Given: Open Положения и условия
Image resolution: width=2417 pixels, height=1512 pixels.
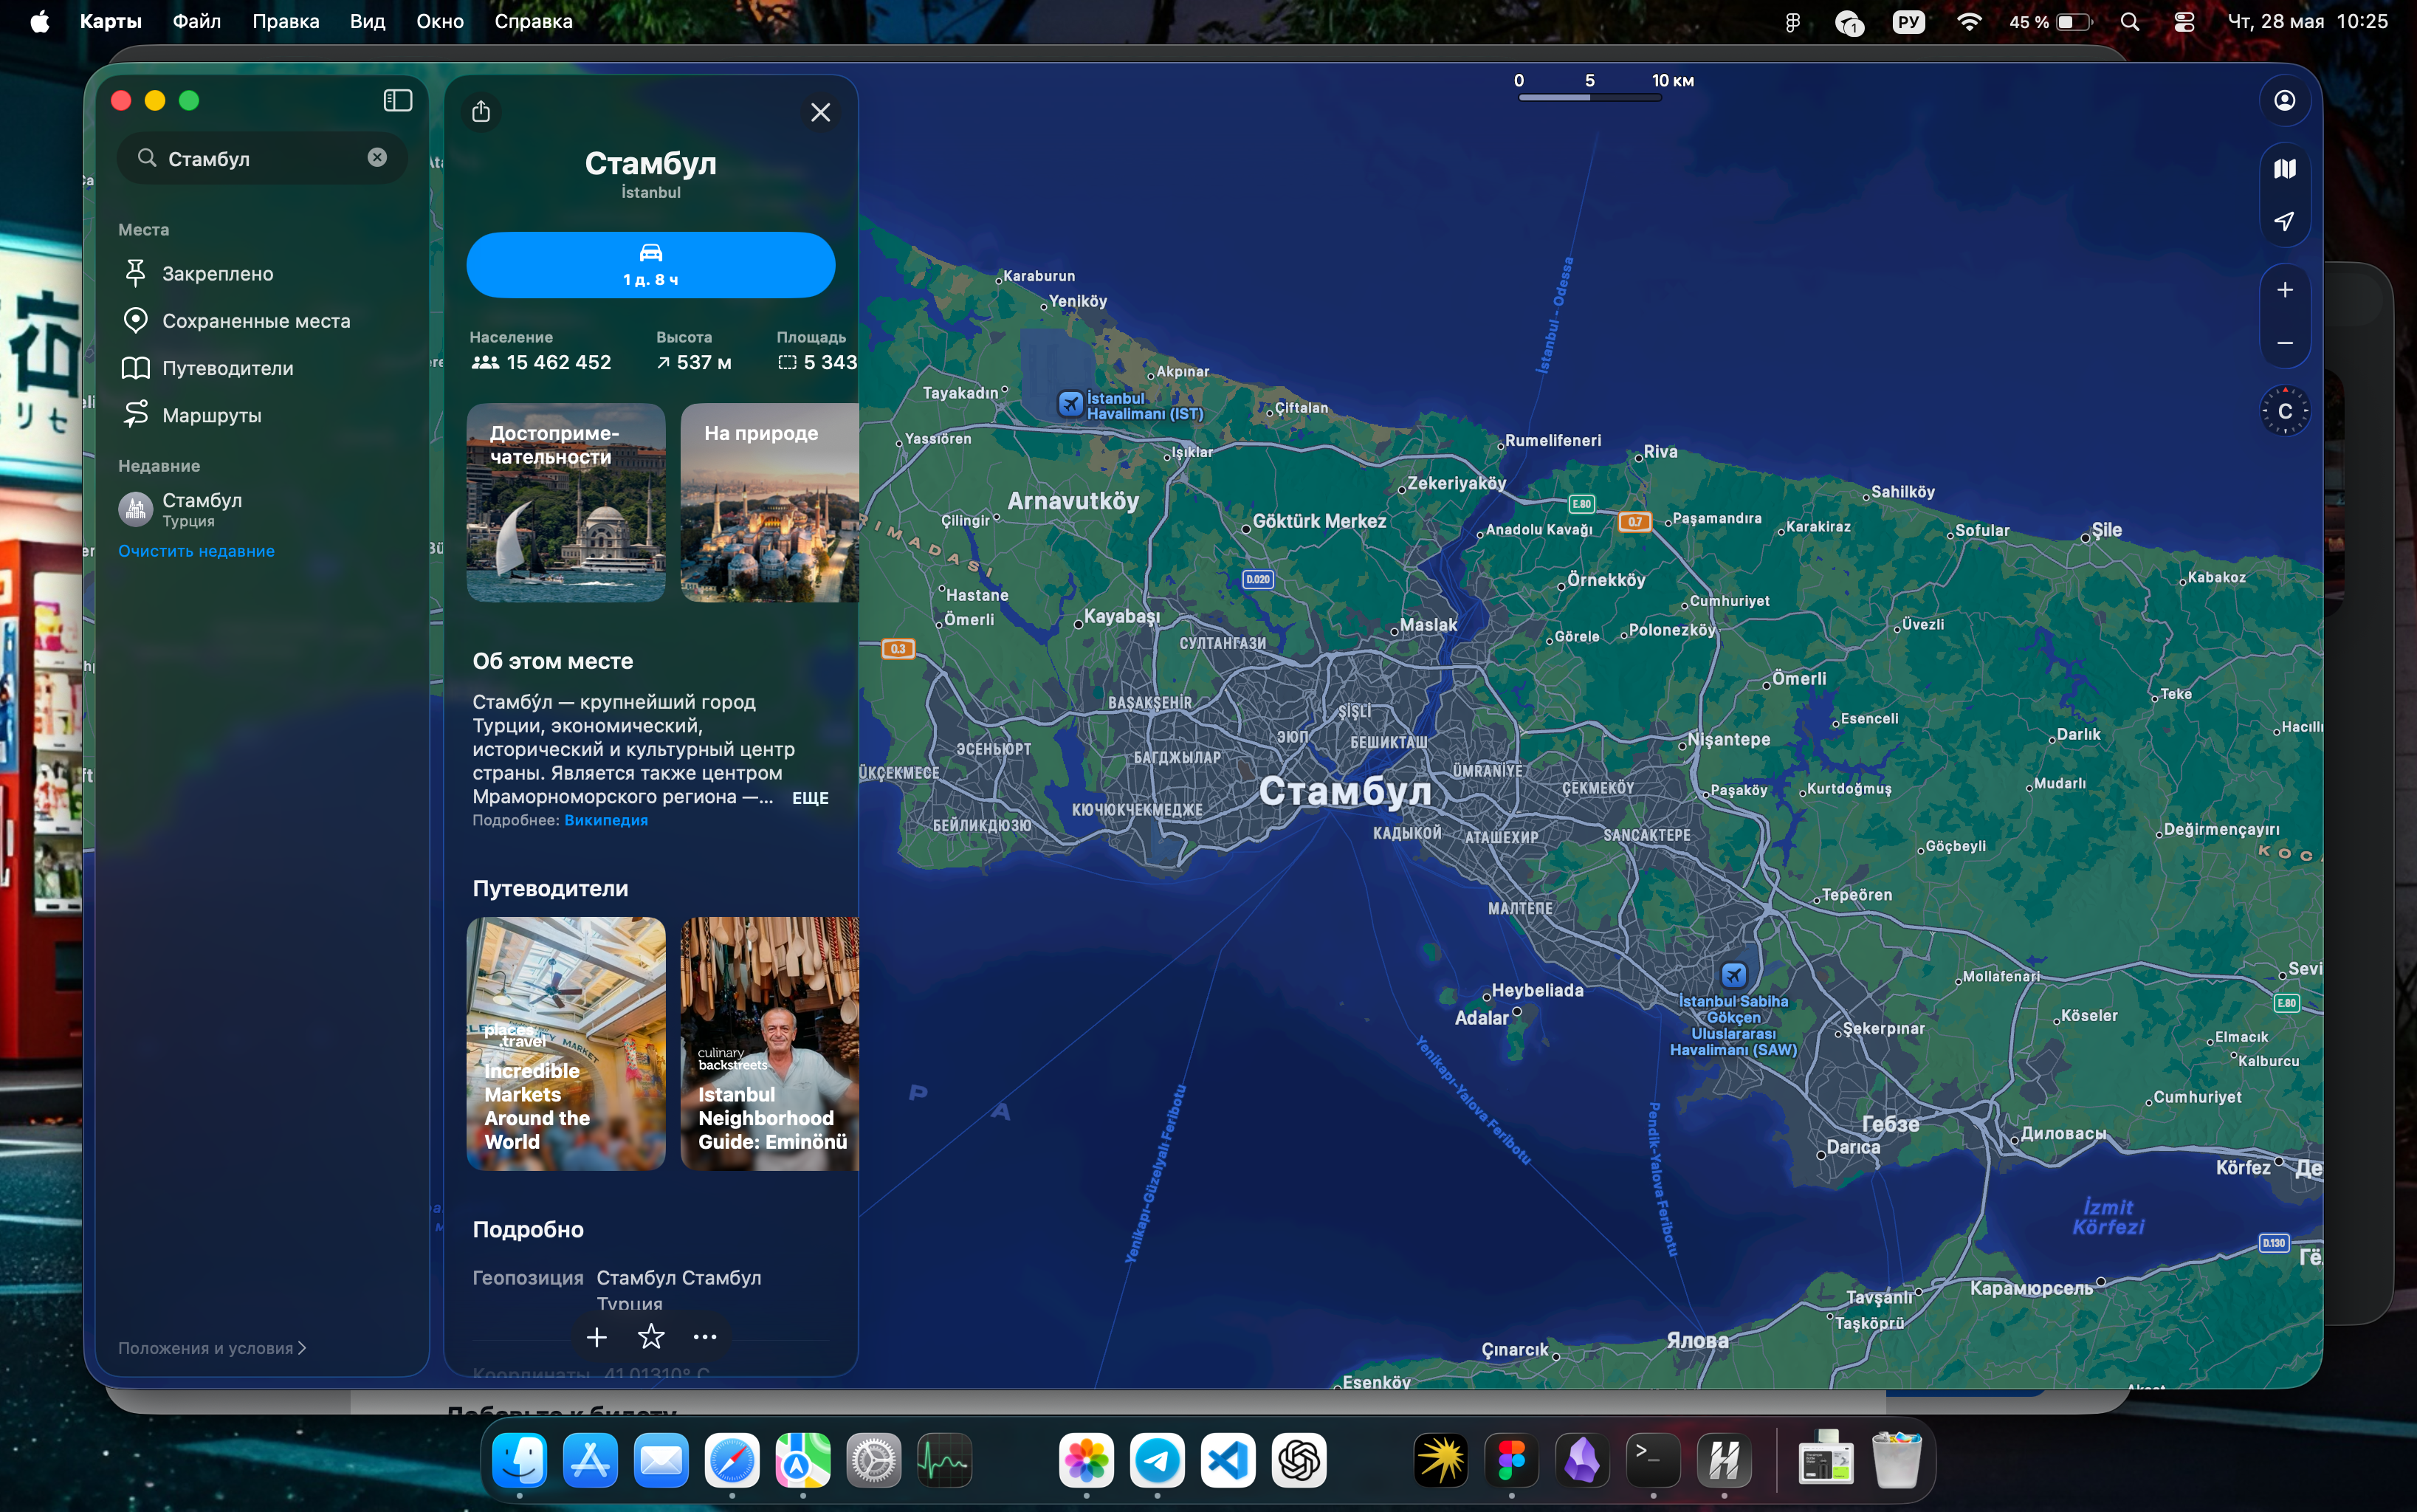Looking at the screenshot, I should click(x=212, y=1347).
